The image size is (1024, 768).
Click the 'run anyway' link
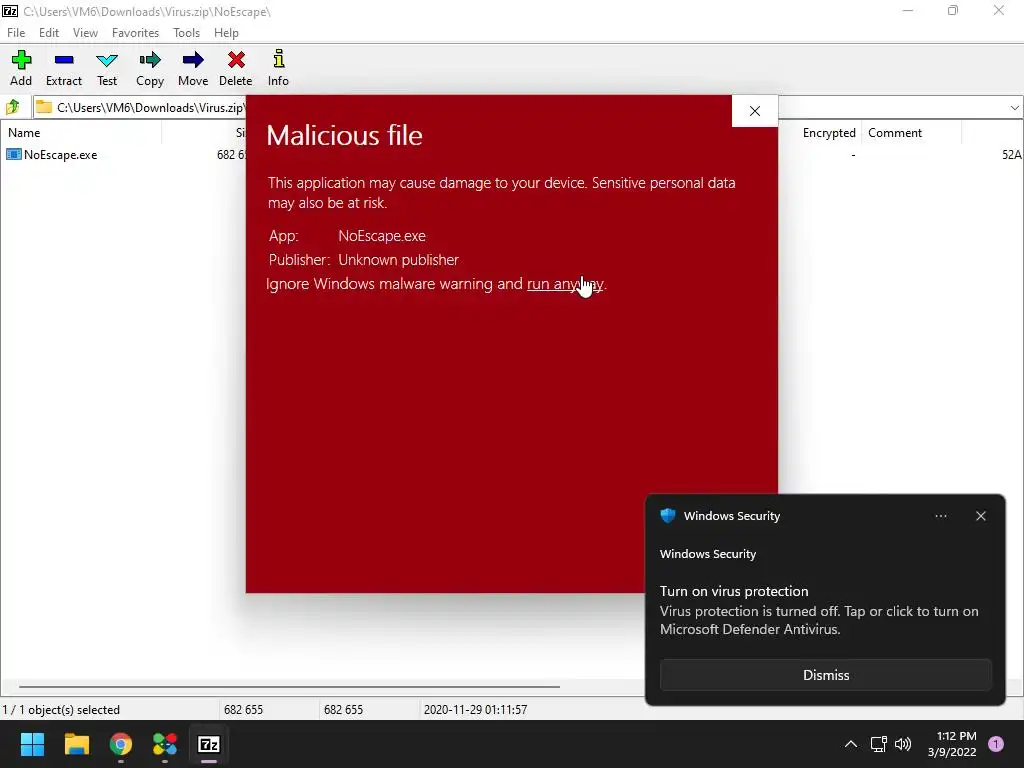coord(565,284)
